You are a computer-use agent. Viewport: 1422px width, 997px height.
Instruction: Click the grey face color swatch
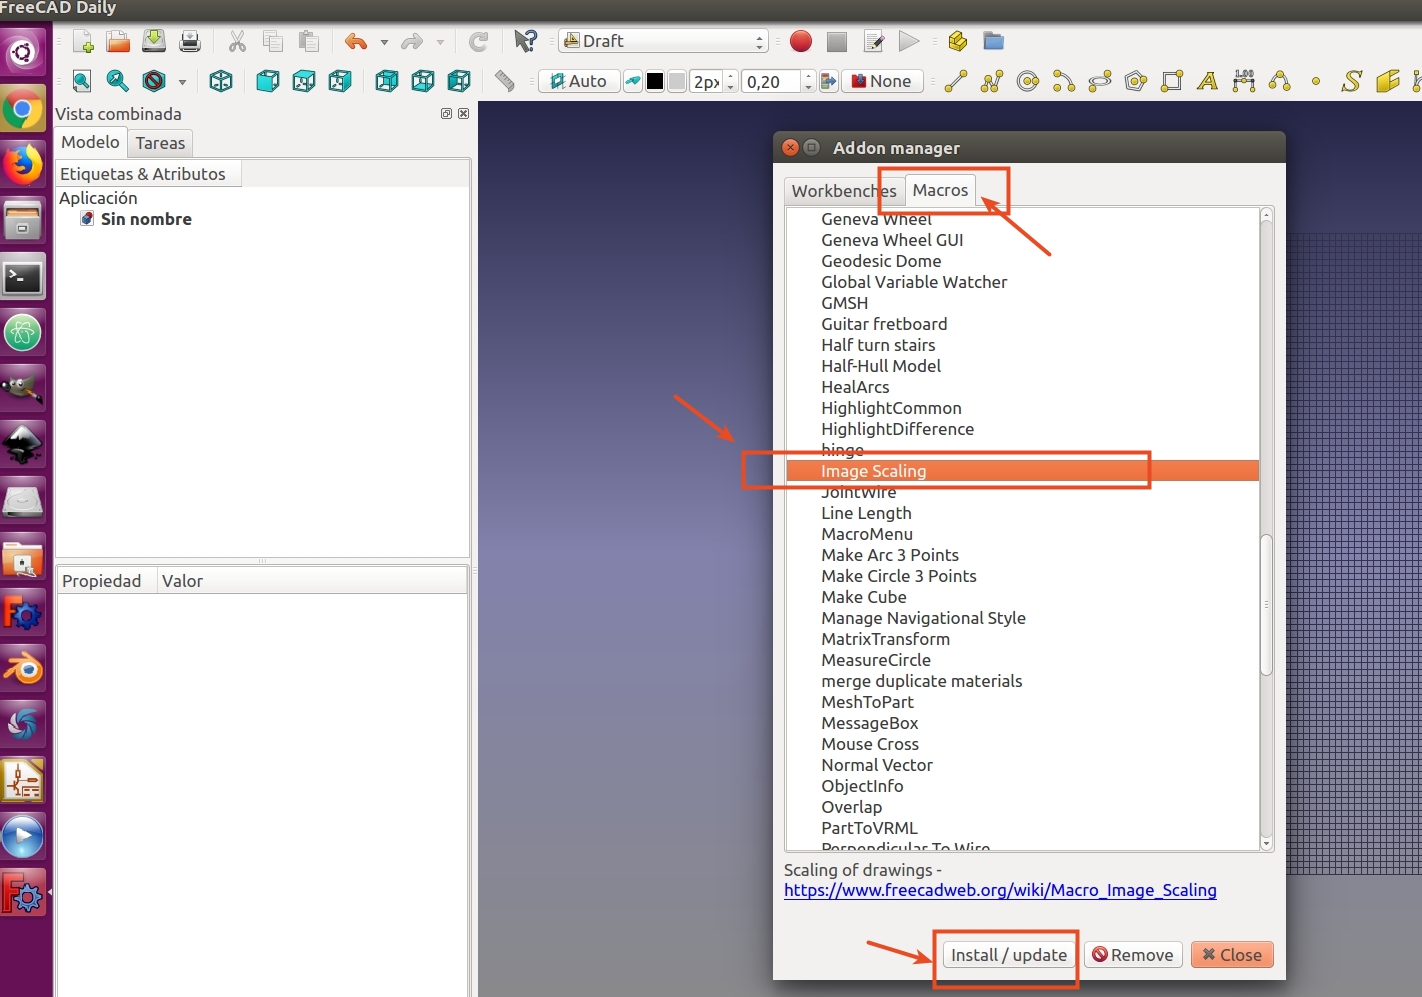pyautogui.click(x=677, y=81)
